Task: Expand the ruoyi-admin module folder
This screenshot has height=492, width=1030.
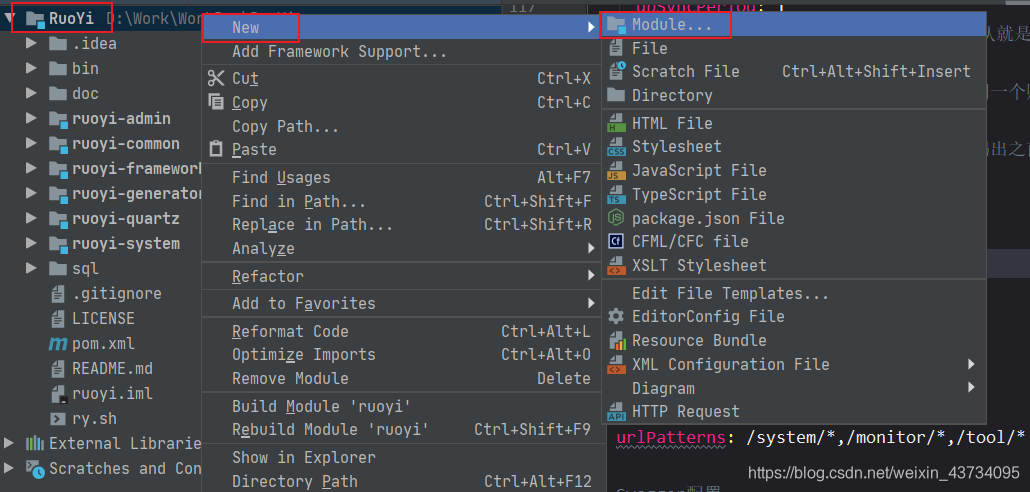Action: pos(32,119)
